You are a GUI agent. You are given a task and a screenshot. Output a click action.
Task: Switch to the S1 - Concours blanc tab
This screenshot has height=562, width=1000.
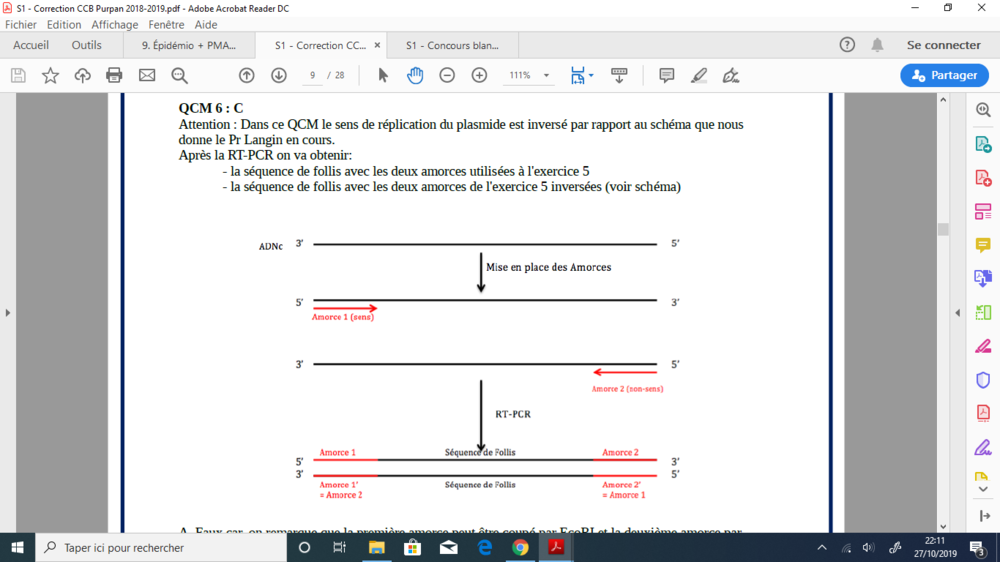tap(450, 45)
